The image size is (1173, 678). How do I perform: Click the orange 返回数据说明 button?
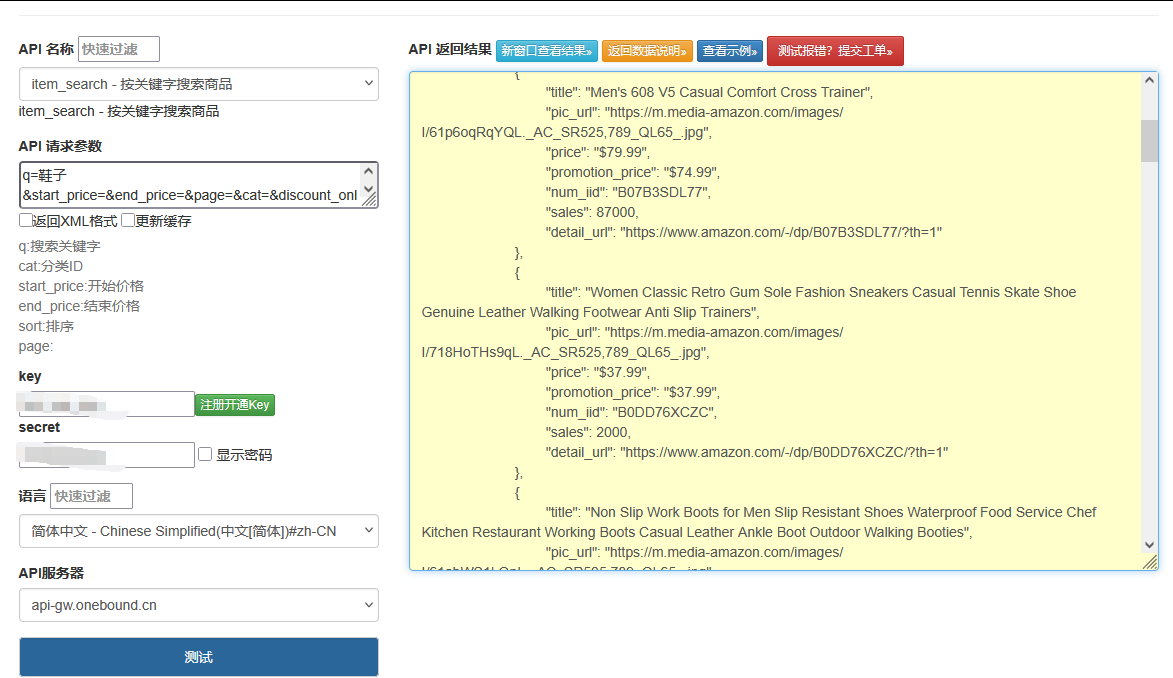click(647, 51)
